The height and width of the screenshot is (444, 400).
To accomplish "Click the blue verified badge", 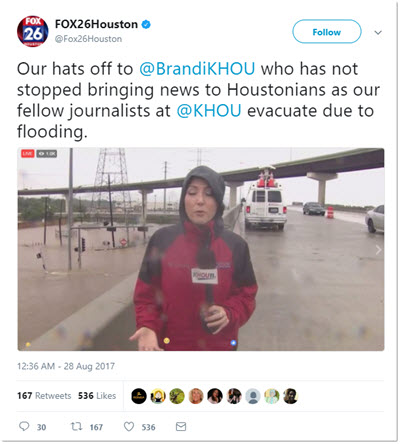I will 146,24.
